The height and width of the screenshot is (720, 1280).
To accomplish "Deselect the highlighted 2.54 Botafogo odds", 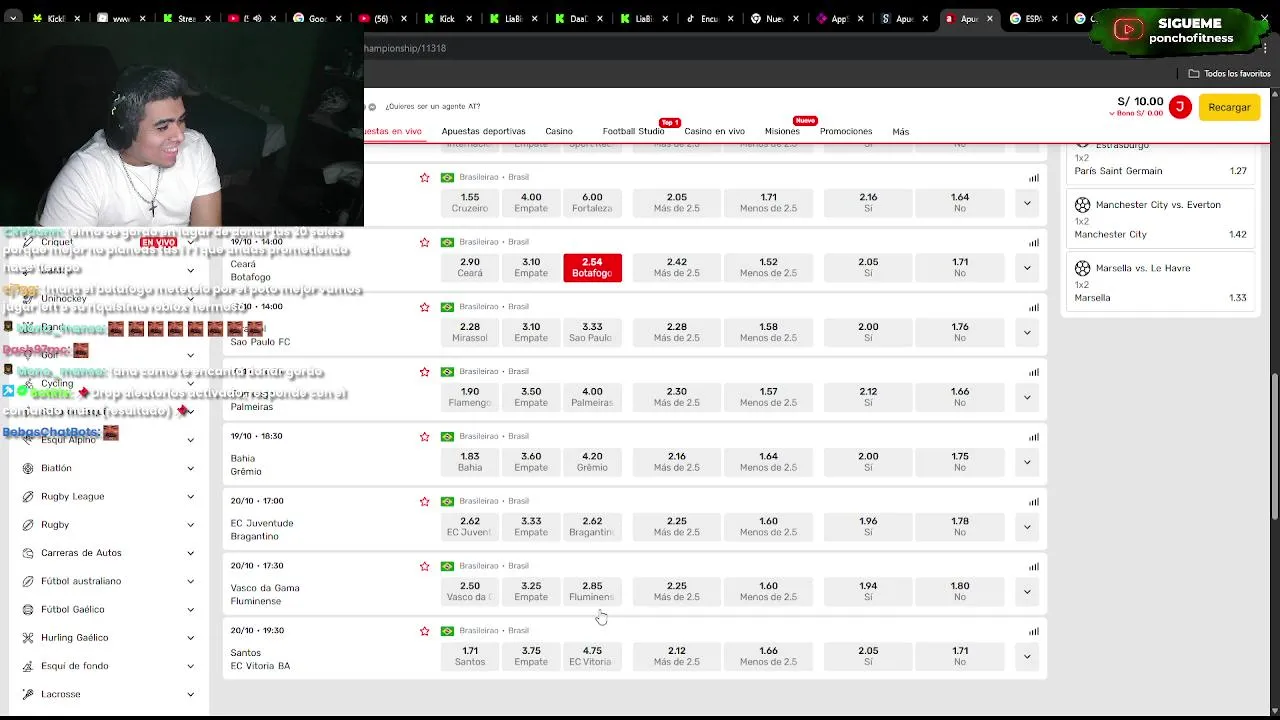I will 592,268.
